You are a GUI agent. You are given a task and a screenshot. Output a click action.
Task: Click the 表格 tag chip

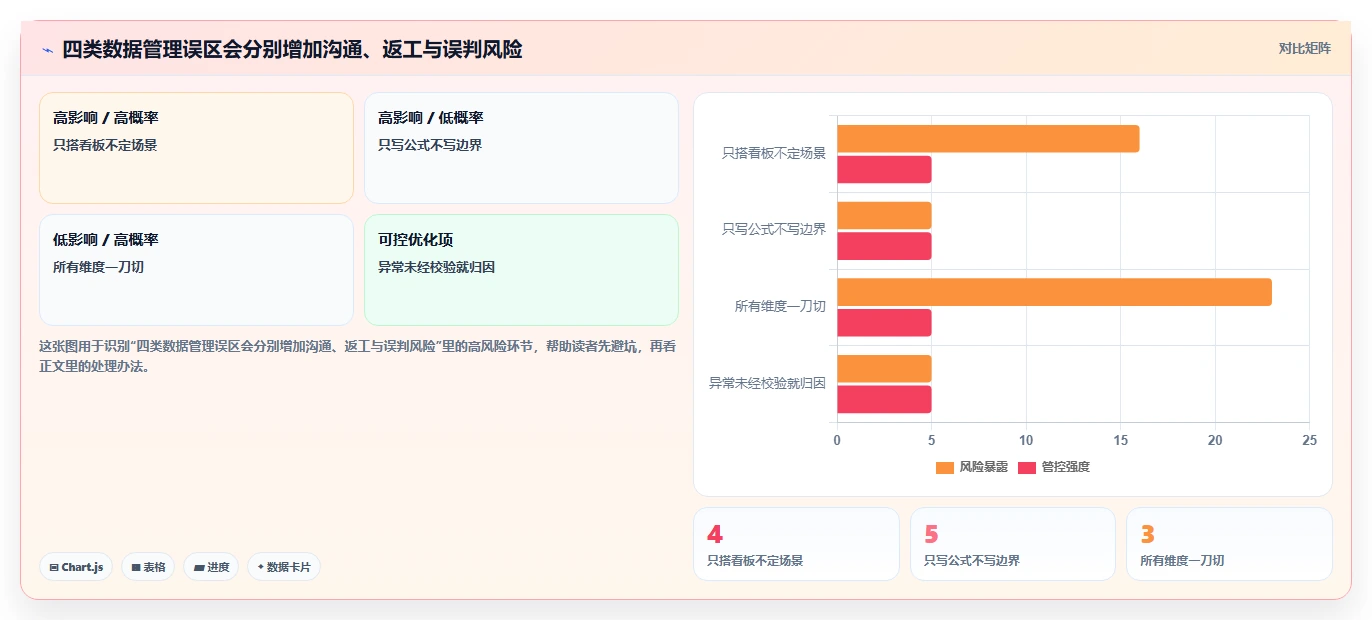pos(148,567)
